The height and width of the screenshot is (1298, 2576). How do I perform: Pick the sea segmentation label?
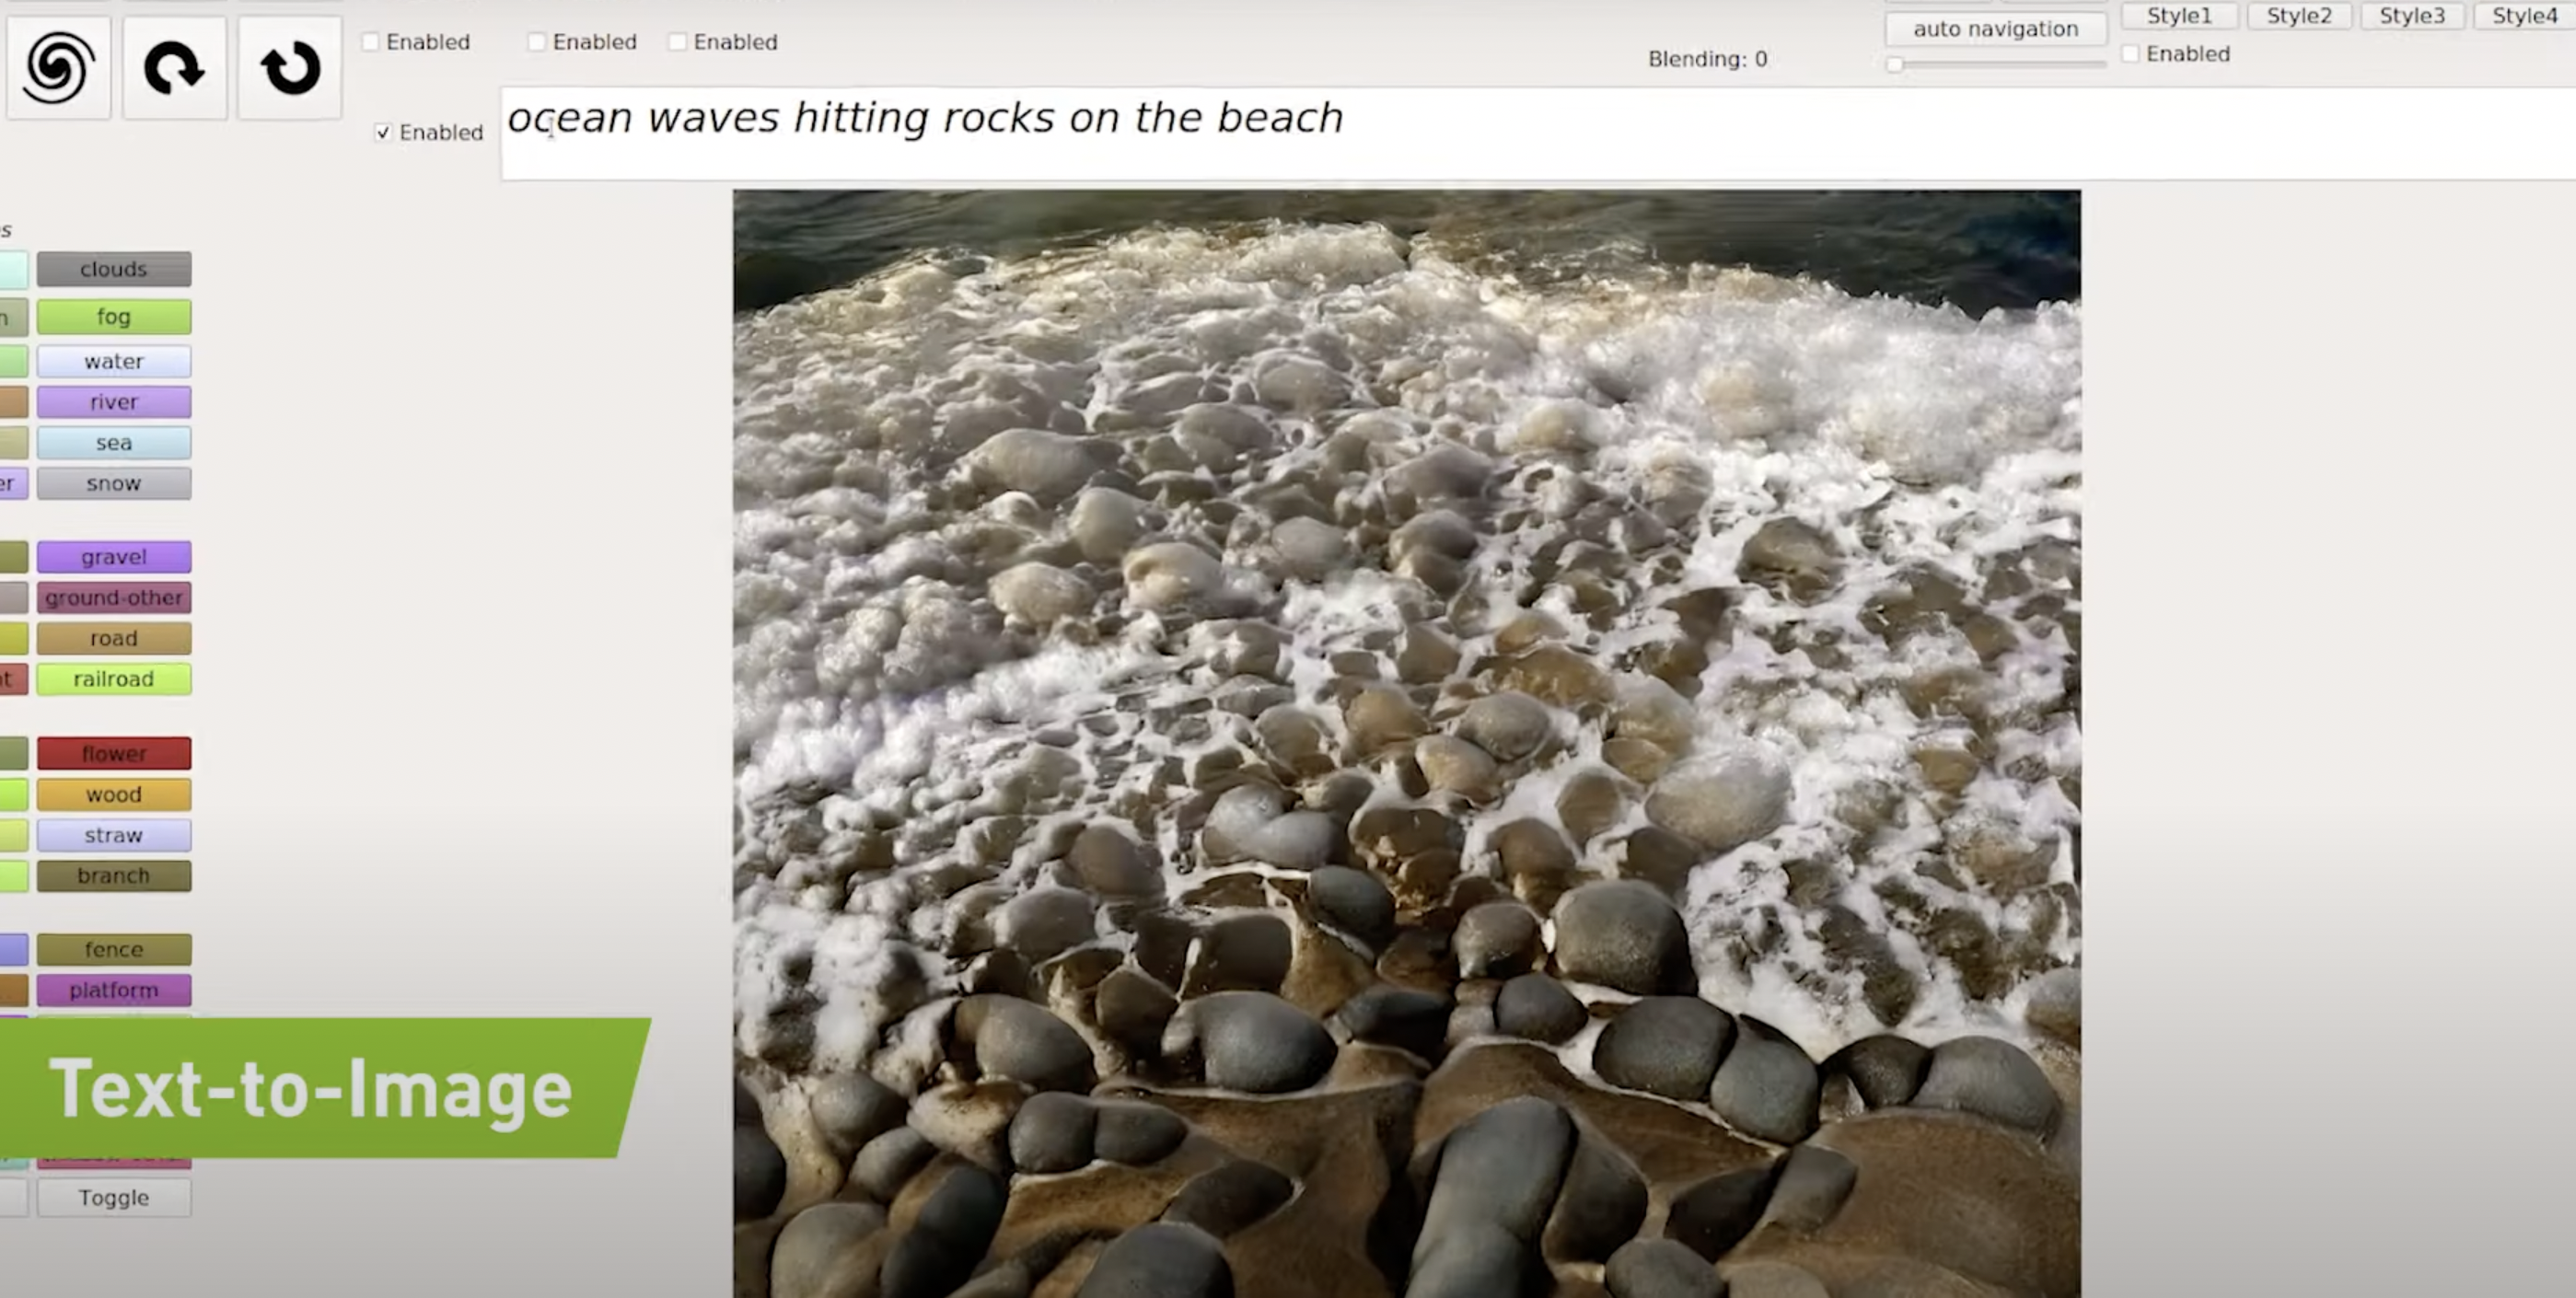[x=114, y=443]
